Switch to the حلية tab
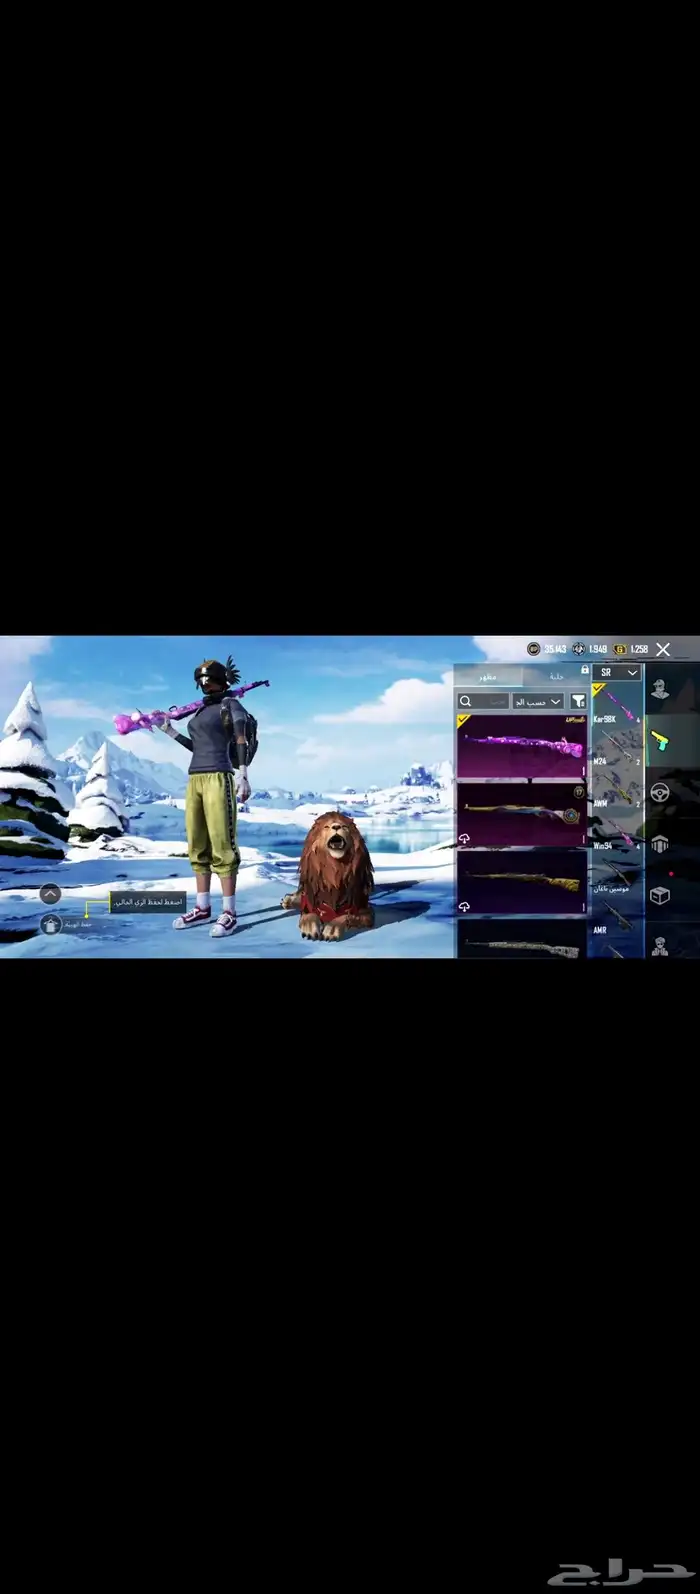This screenshot has width=700, height=1594. tap(556, 676)
